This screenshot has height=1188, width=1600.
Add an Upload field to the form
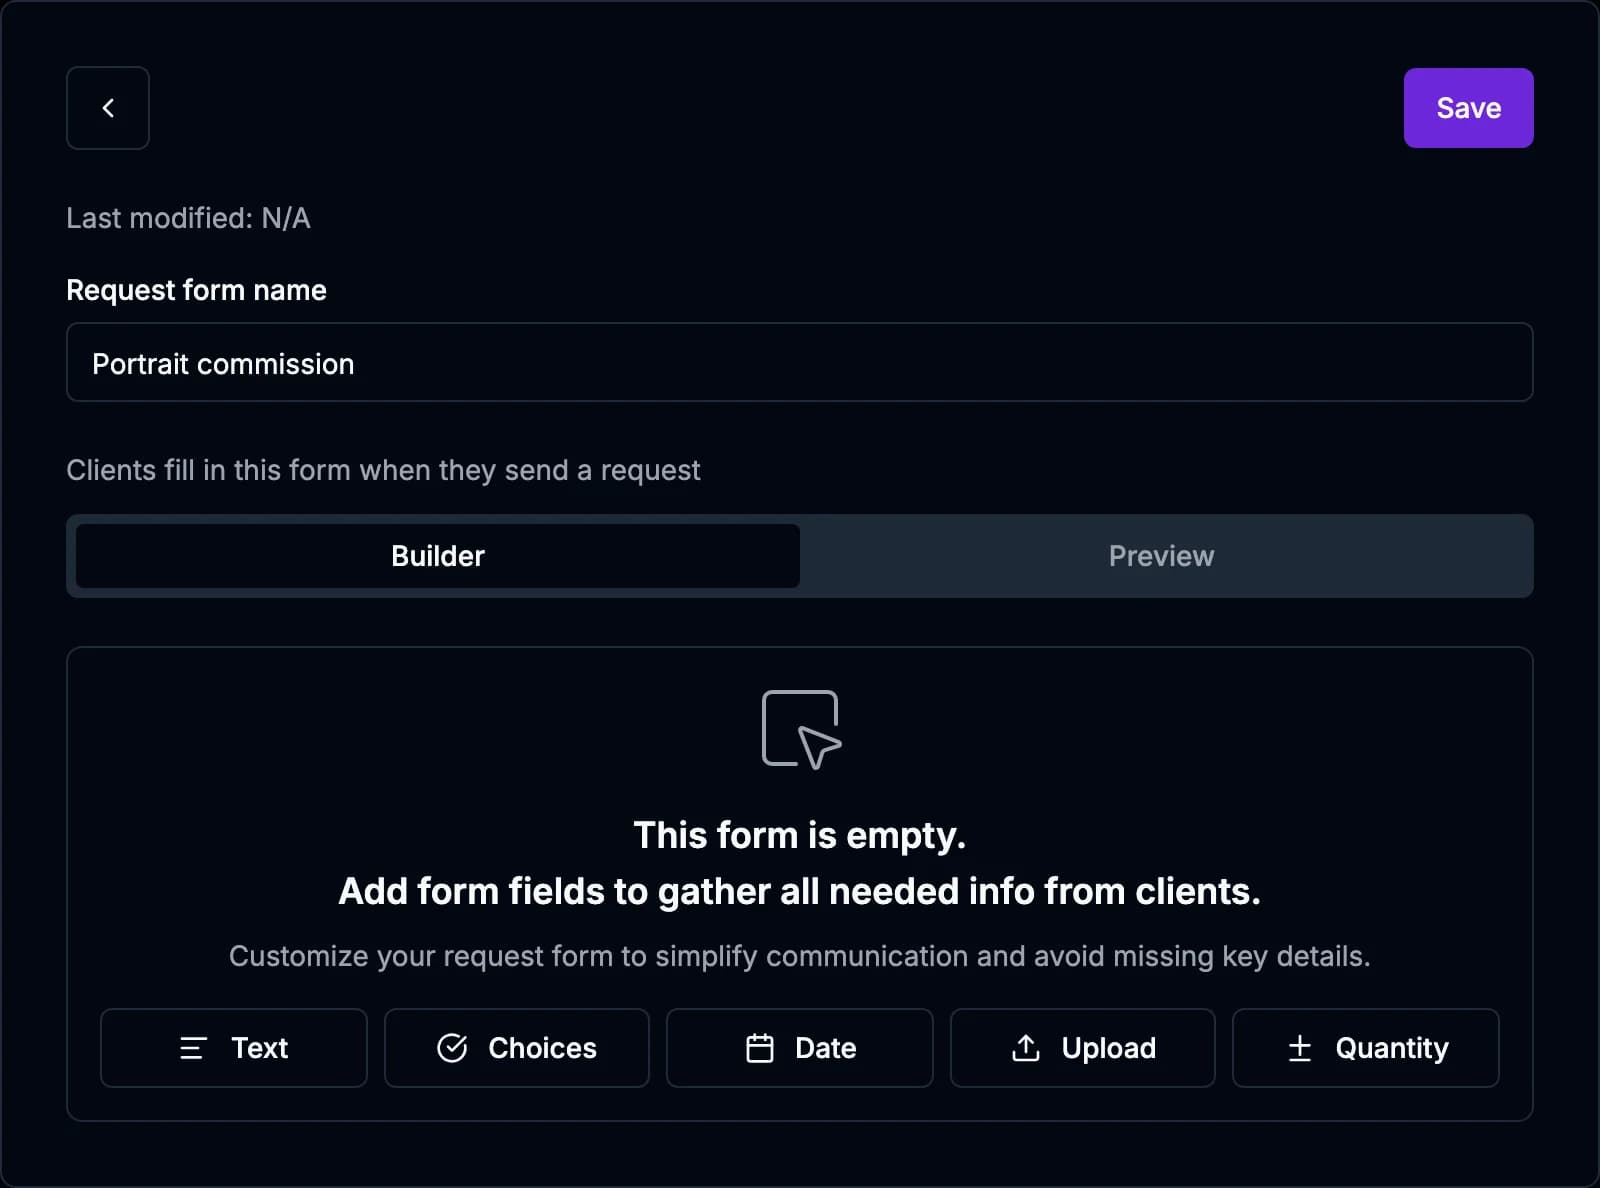1083,1048
